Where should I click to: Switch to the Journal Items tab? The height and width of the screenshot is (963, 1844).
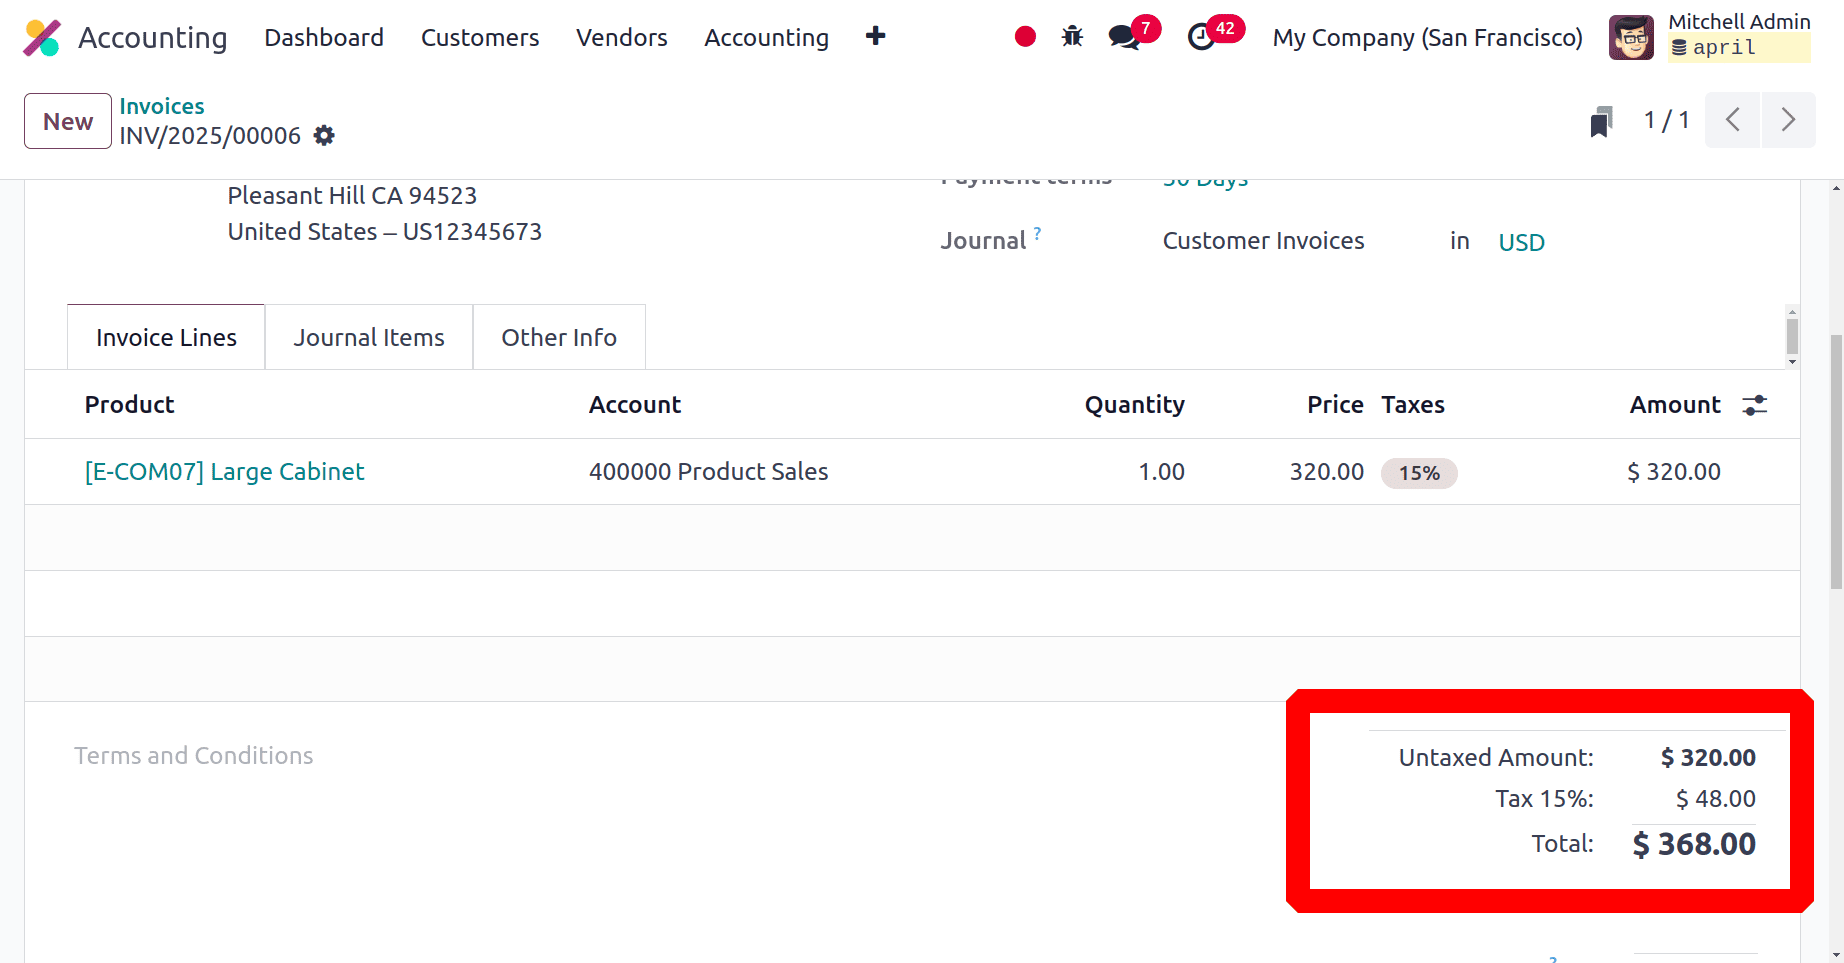coord(368,337)
